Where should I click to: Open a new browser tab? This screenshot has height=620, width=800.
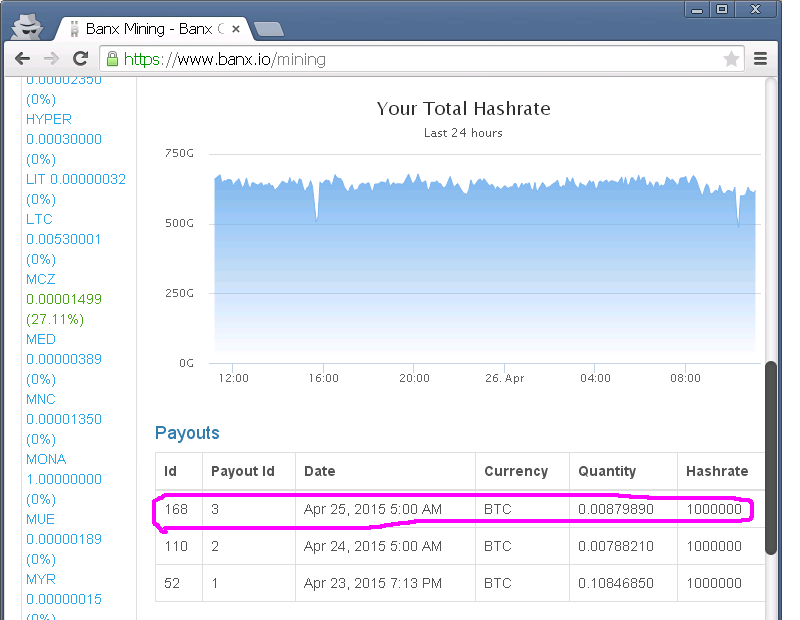point(269,30)
